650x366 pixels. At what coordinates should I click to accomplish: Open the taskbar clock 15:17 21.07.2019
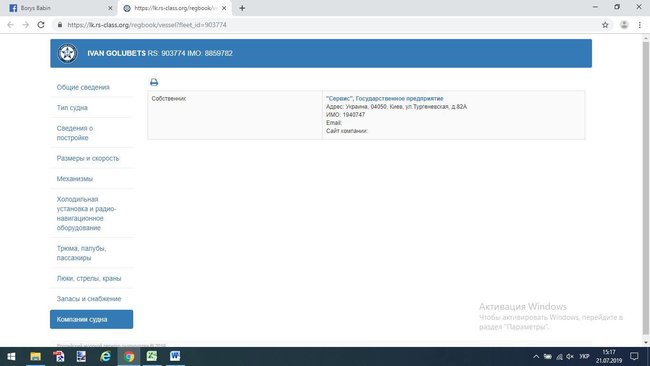(609, 356)
